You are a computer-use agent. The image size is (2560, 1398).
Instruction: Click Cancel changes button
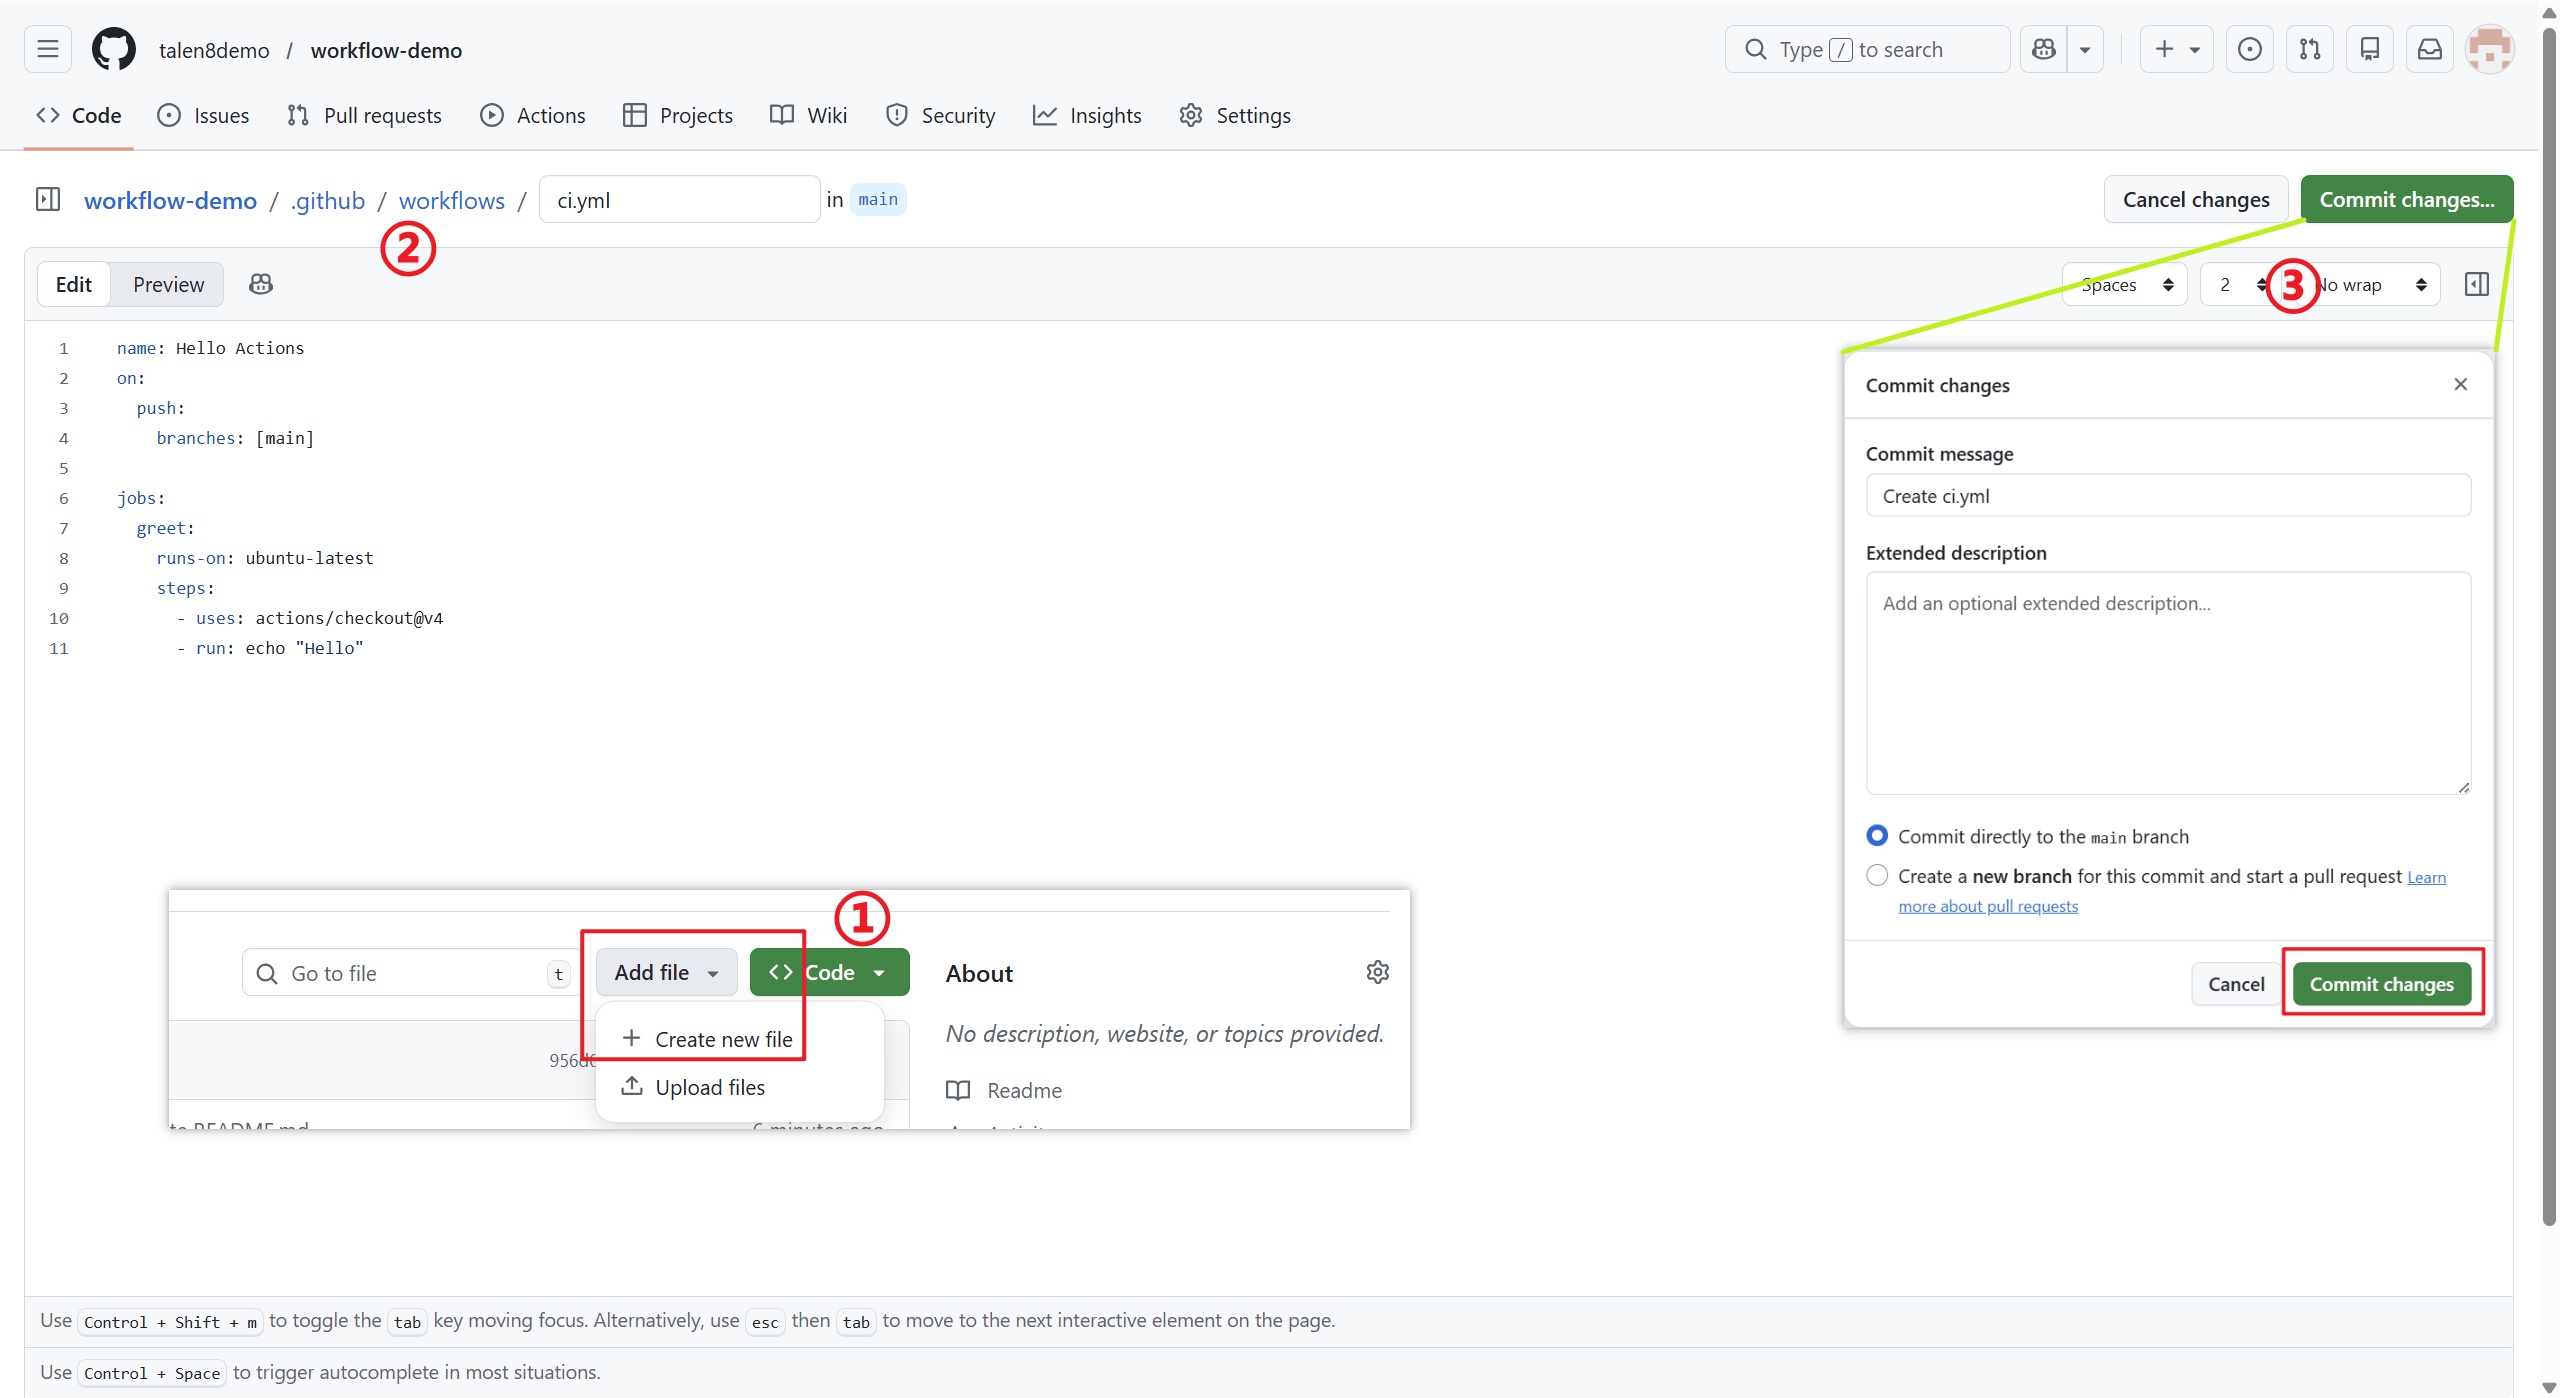(2195, 199)
